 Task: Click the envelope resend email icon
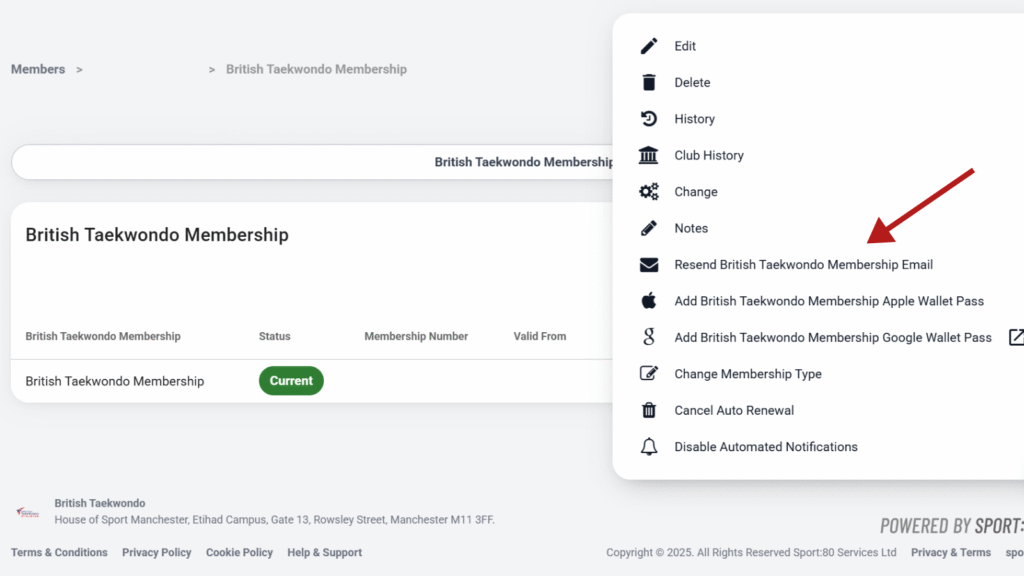pyautogui.click(x=649, y=265)
